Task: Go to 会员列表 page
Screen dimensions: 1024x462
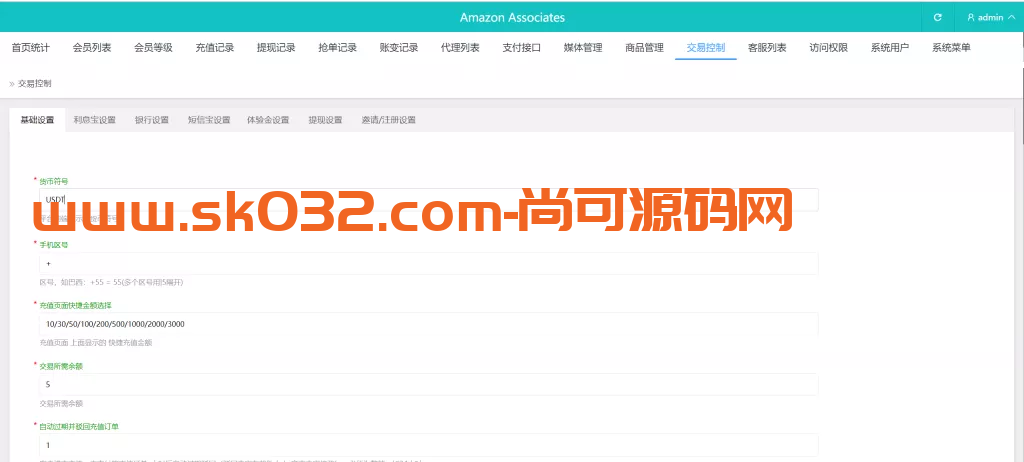Action: click(x=92, y=48)
